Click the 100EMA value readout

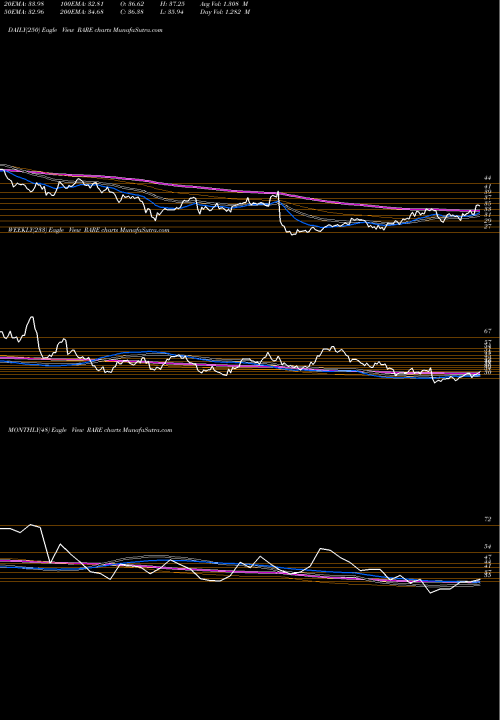[81, 3]
